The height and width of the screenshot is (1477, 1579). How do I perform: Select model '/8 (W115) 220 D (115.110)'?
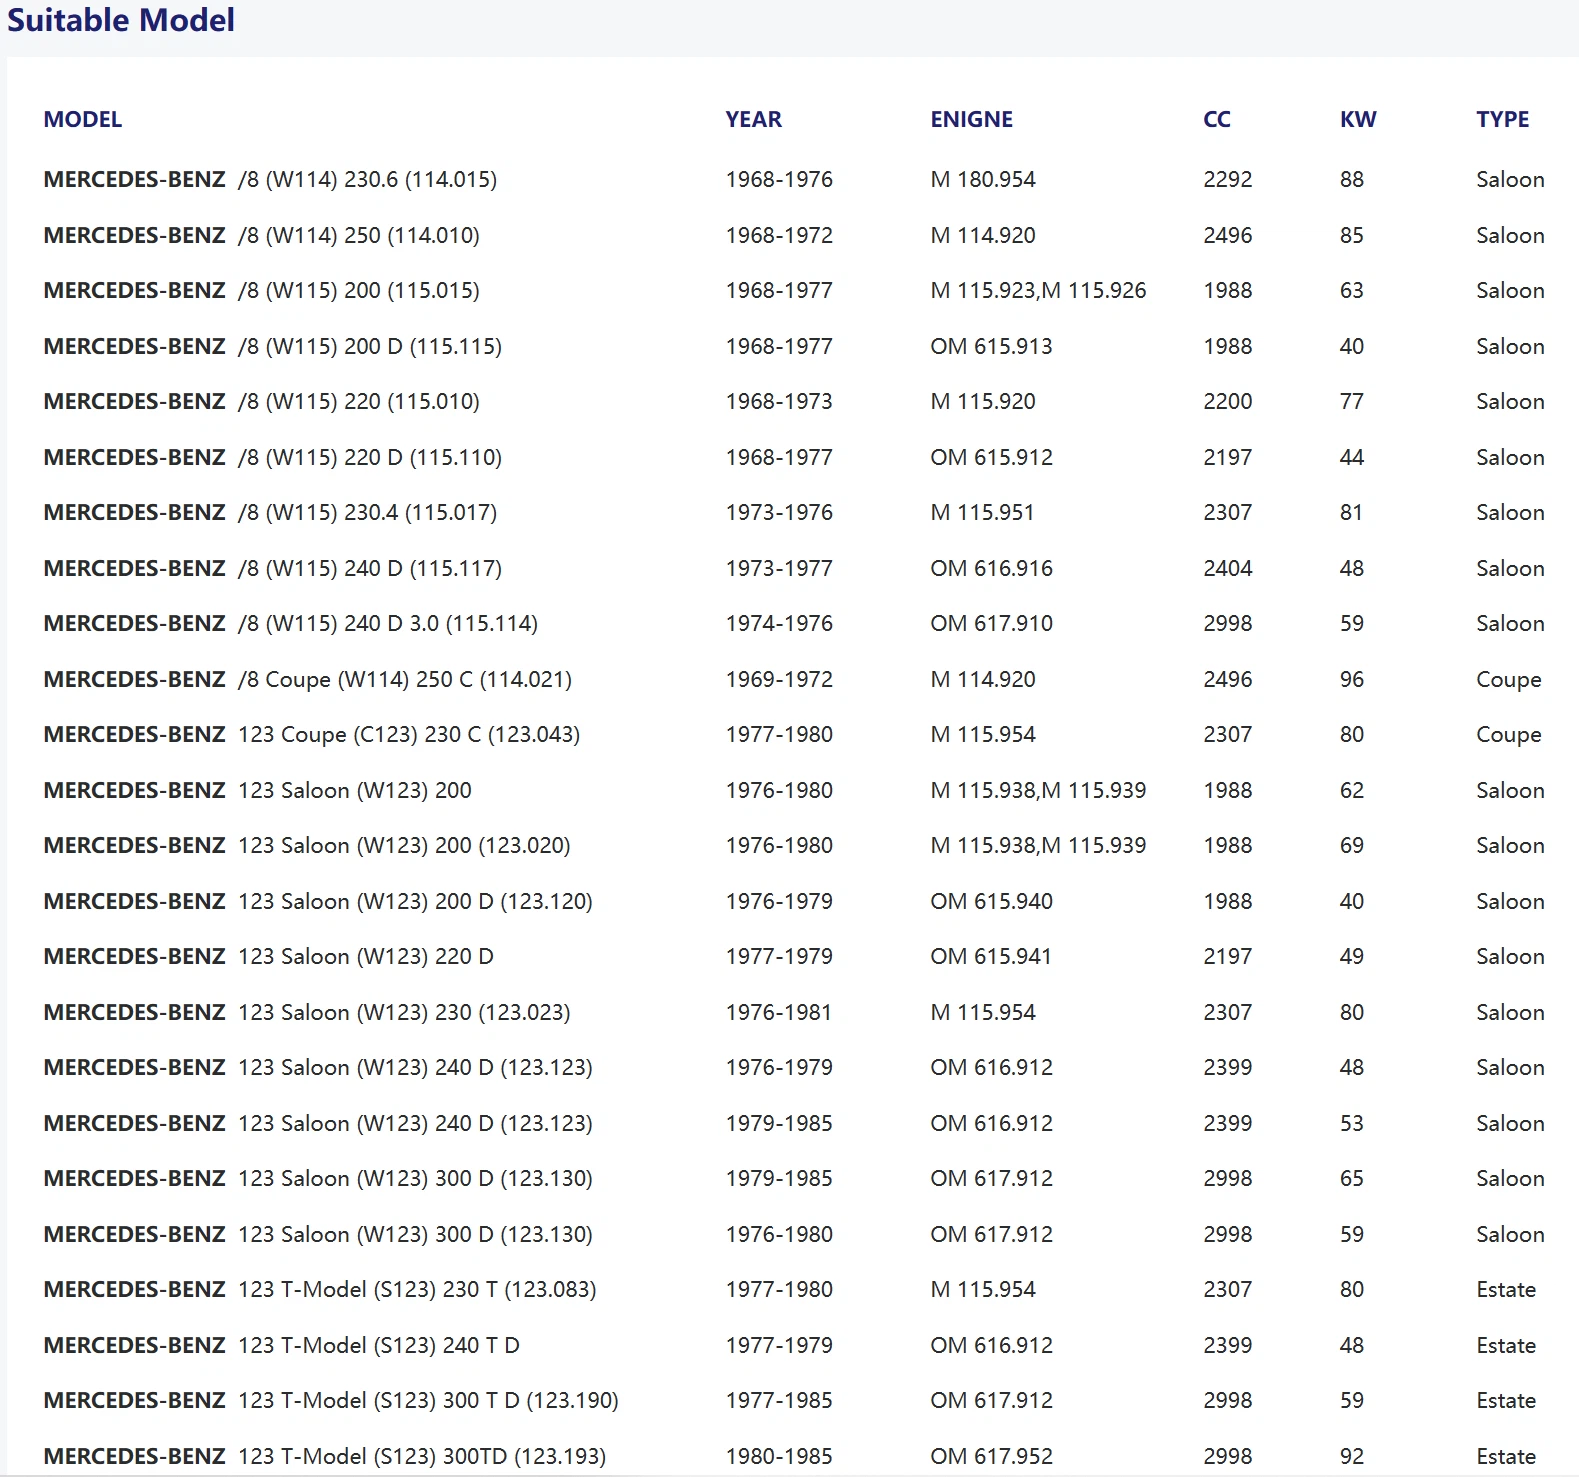(x=370, y=457)
